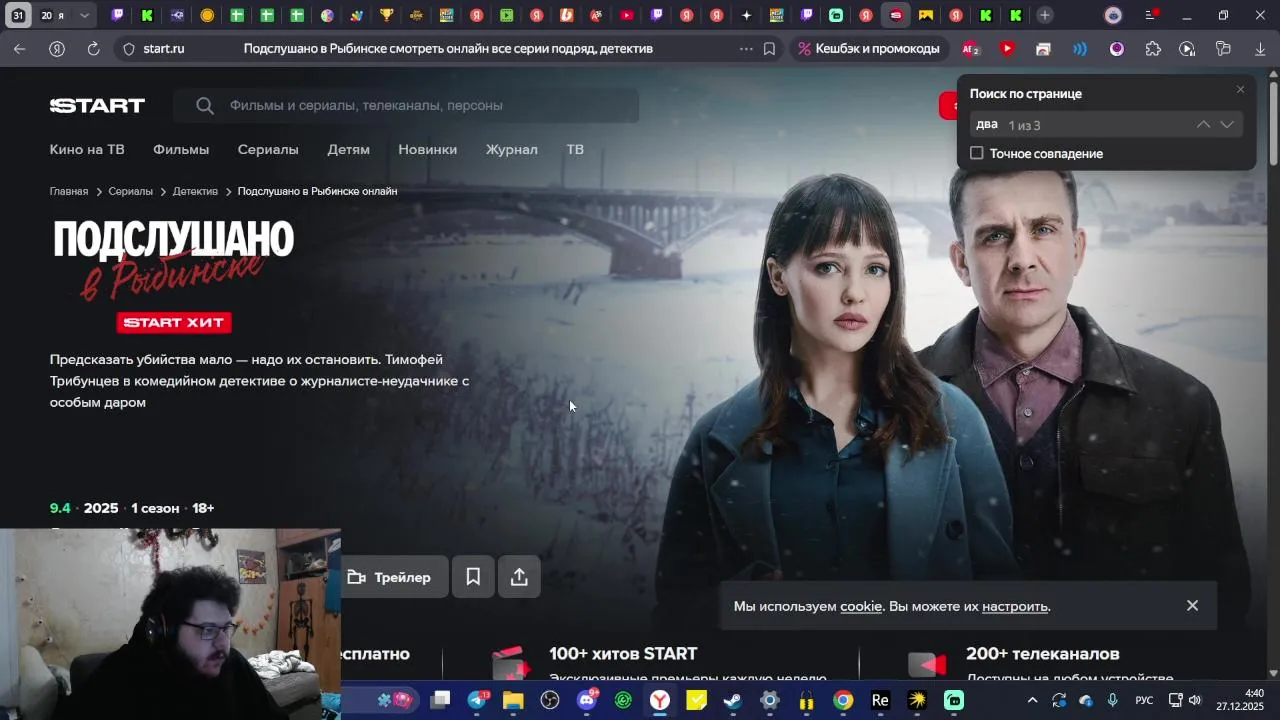This screenshot has height=720, width=1280.
Task: Go to next search match with down arrow
Action: click(1227, 125)
